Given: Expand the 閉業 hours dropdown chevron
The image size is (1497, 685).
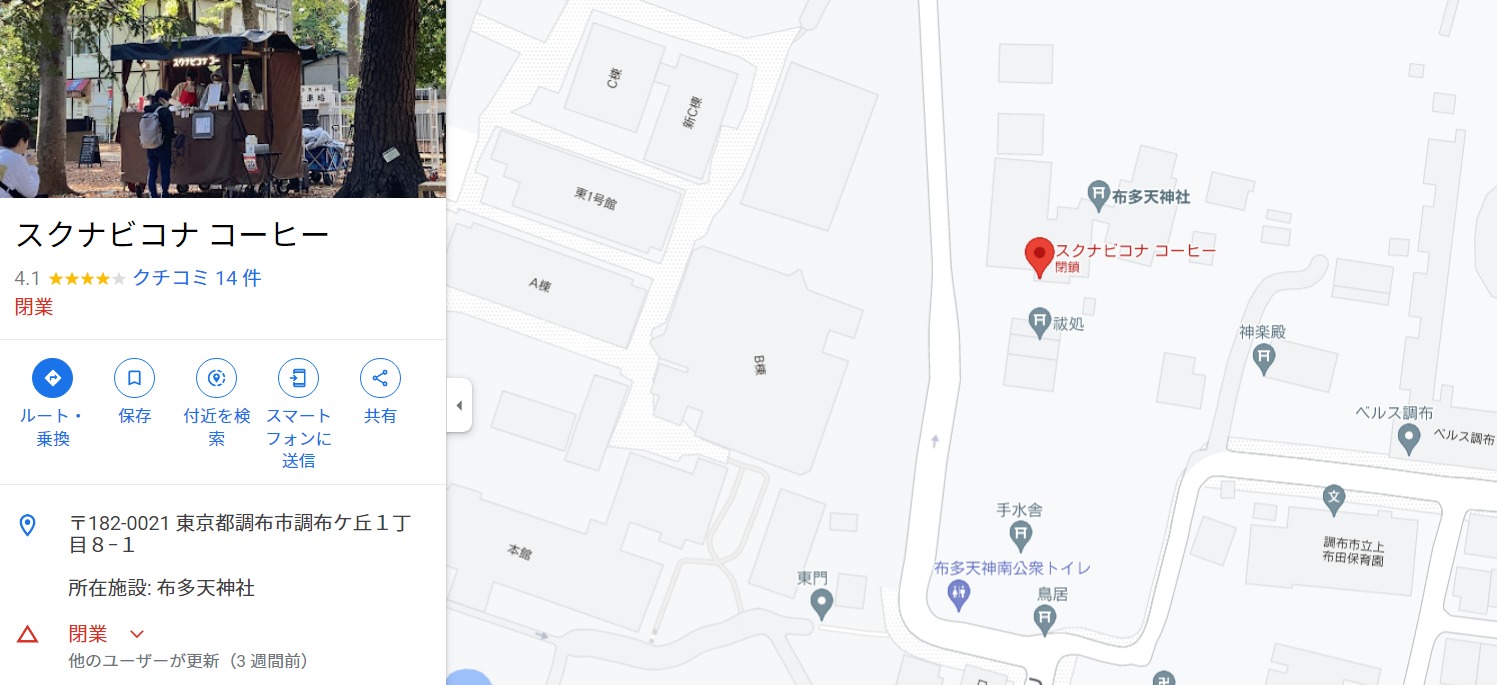Looking at the screenshot, I should click(x=137, y=634).
